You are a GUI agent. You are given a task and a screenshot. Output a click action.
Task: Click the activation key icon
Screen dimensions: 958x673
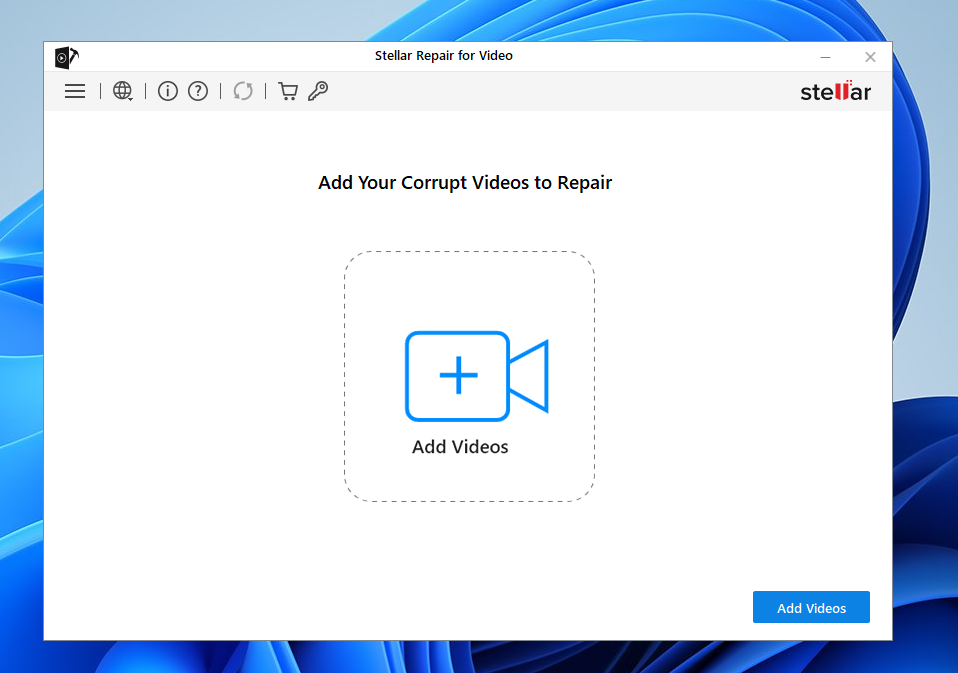318,91
